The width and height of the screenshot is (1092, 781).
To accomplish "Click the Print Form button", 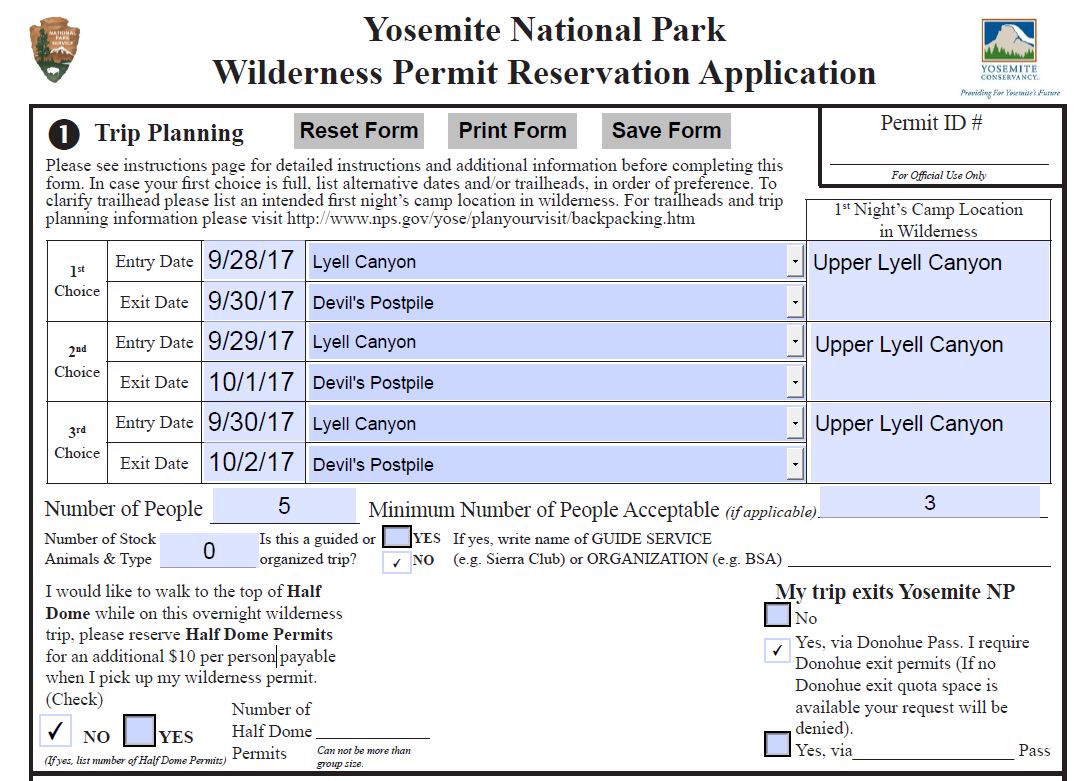I will 513,131.
